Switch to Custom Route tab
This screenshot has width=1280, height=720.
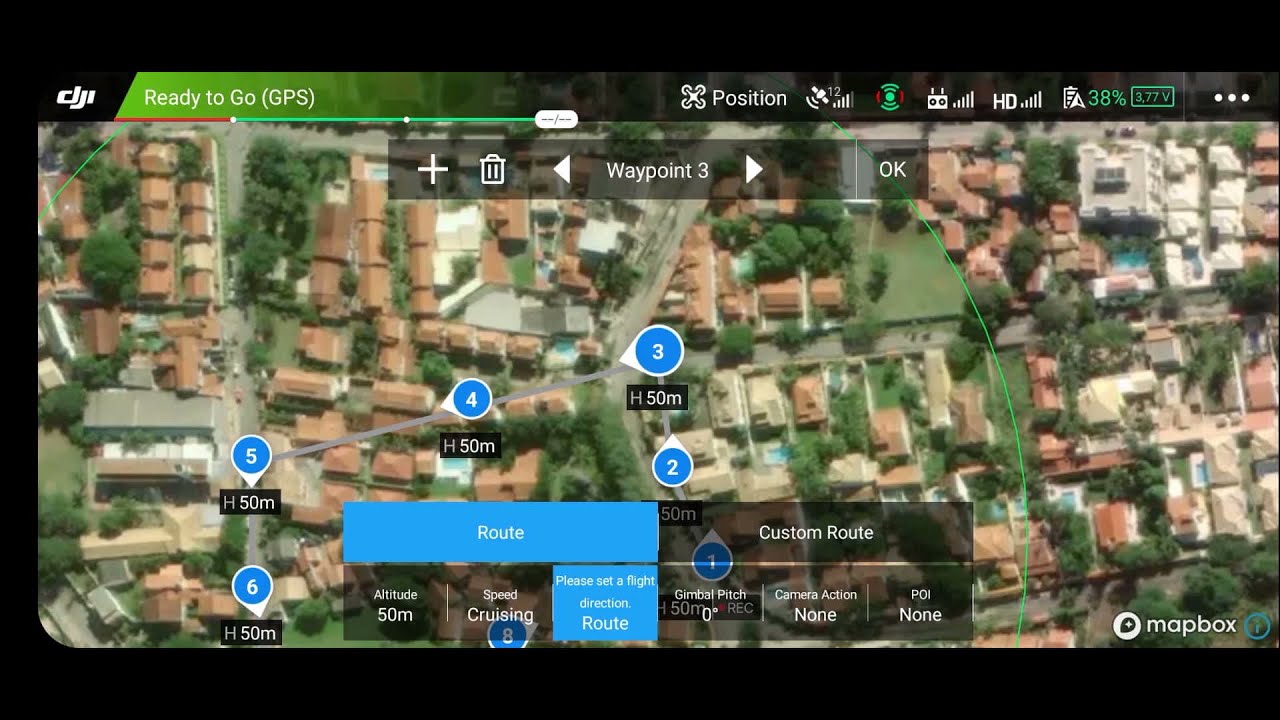(816, 532)
